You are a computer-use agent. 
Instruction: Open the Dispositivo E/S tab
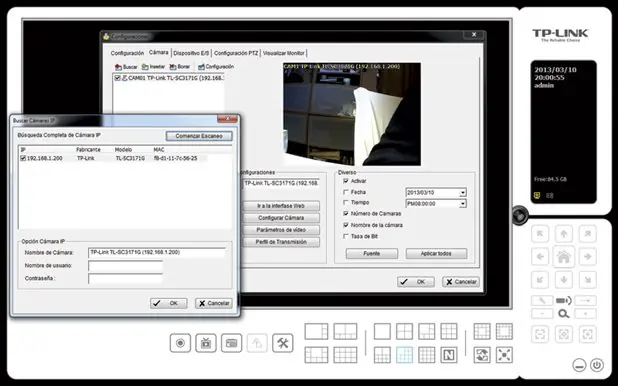[192, 53]
